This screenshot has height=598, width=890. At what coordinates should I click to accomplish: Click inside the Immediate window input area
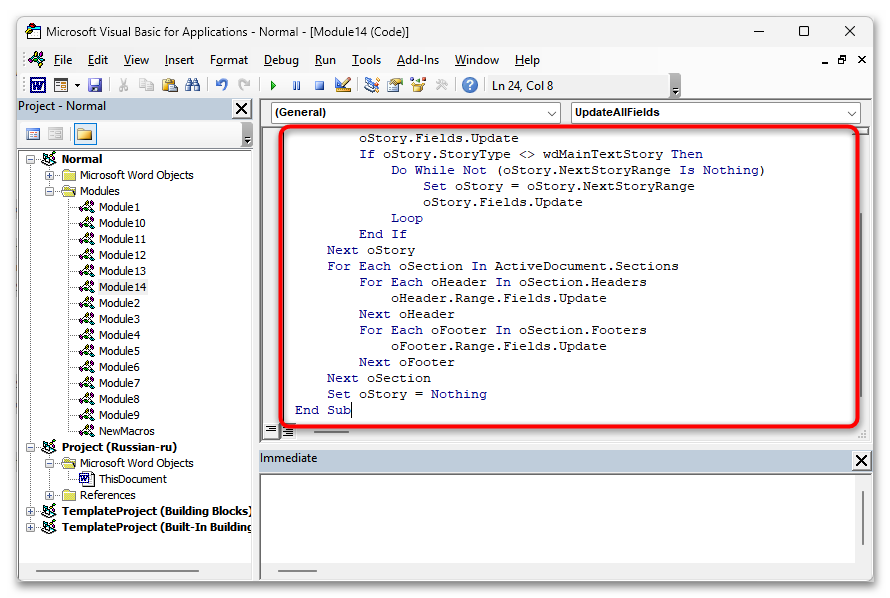pos(557,518)
